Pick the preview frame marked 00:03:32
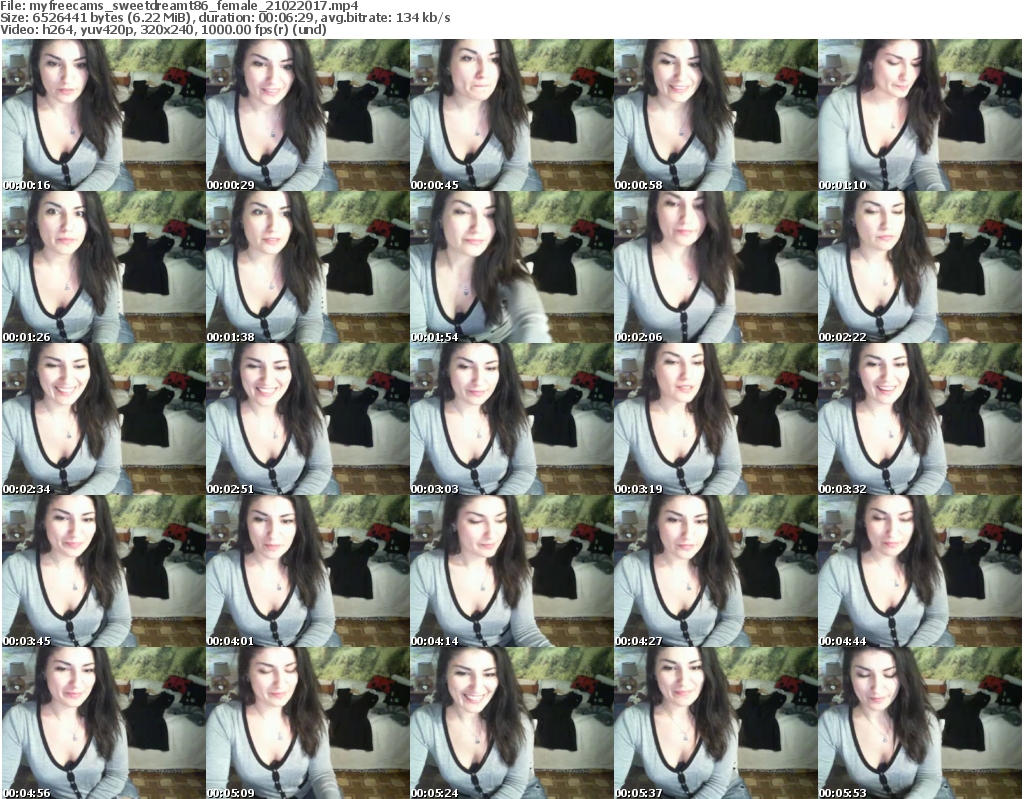Viewport: 1024px width, 799px height. [920, 419]
